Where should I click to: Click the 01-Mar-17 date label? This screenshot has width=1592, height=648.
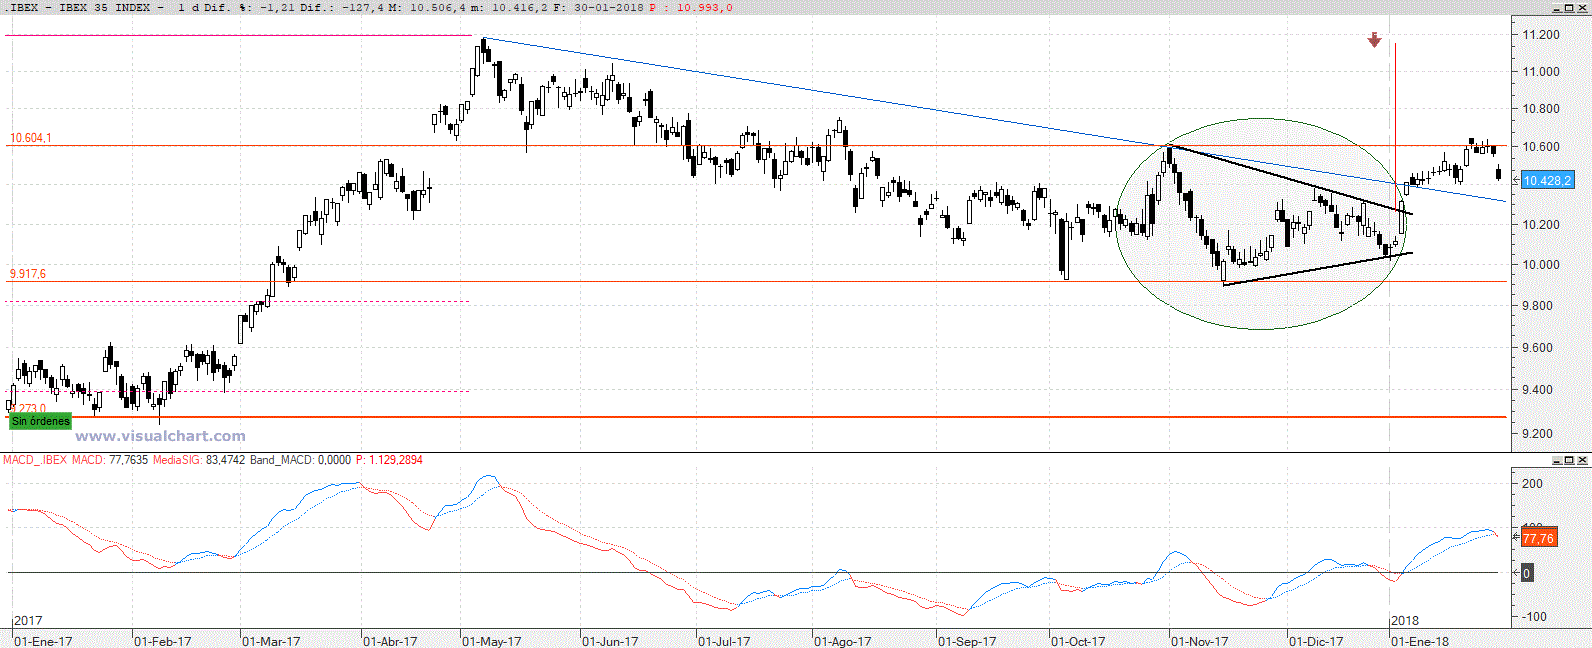tap(271, 641)
